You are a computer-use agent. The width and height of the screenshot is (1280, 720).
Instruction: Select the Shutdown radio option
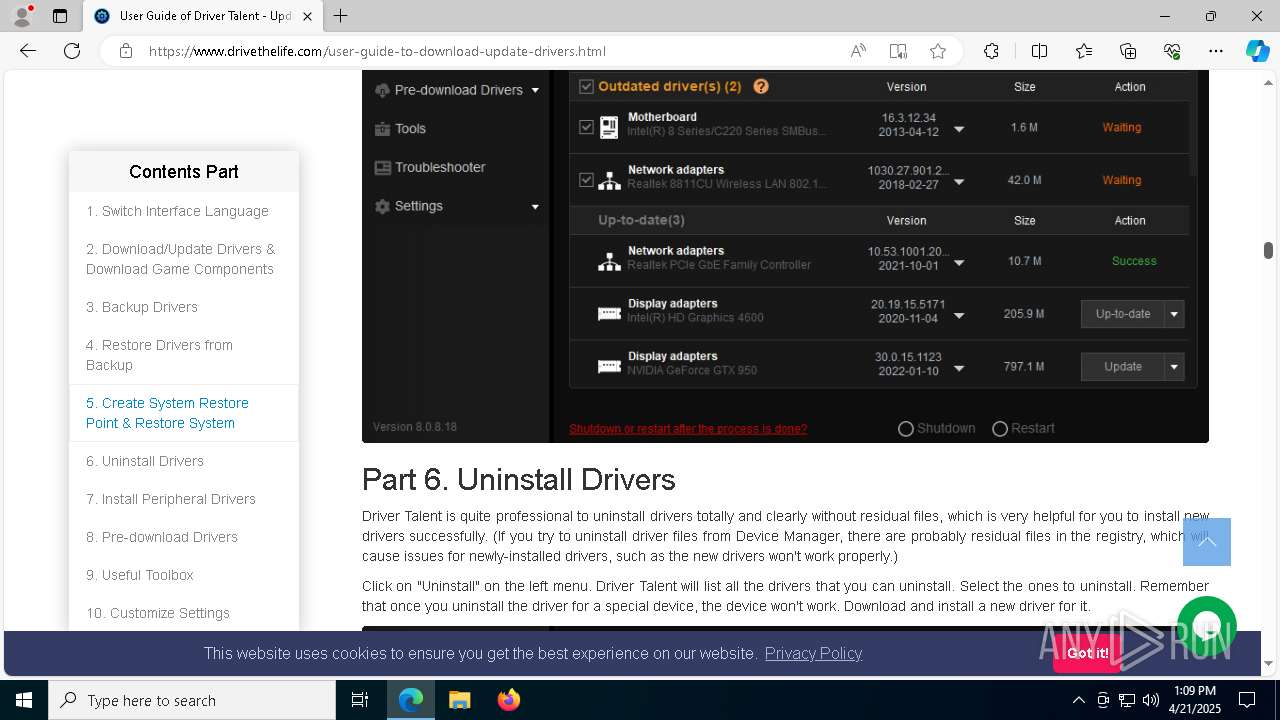pyautogui.click(x=906, y=428)
